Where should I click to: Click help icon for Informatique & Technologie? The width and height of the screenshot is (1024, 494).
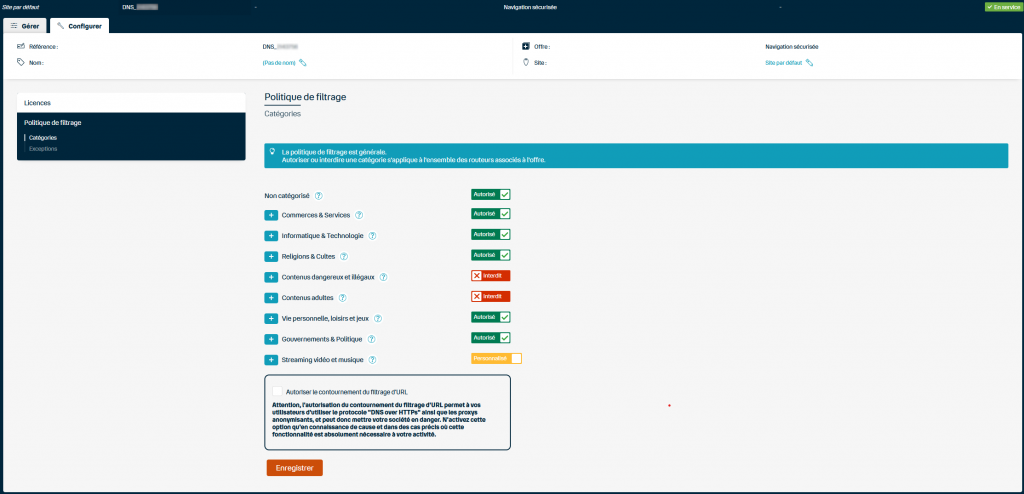[x=372, y=236]
